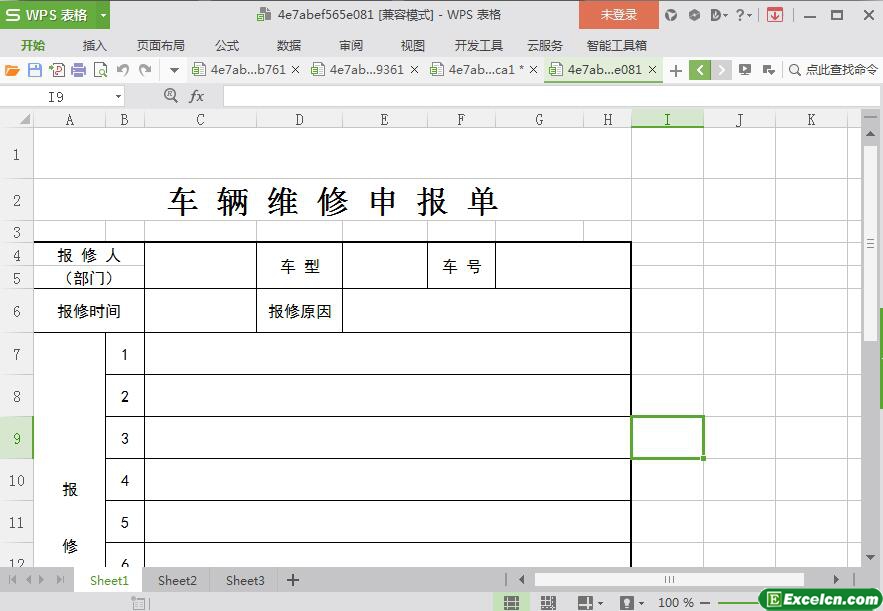
Task: Open Print Preview from the quick toolbar
Action: point(100,70)
